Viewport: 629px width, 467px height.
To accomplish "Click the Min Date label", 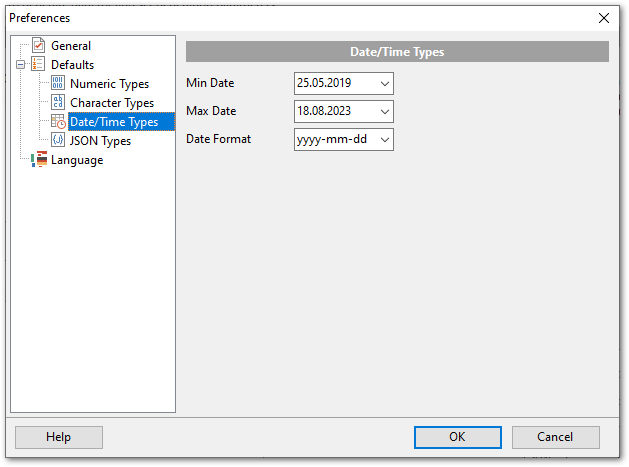I will click(x=210, y=83).
